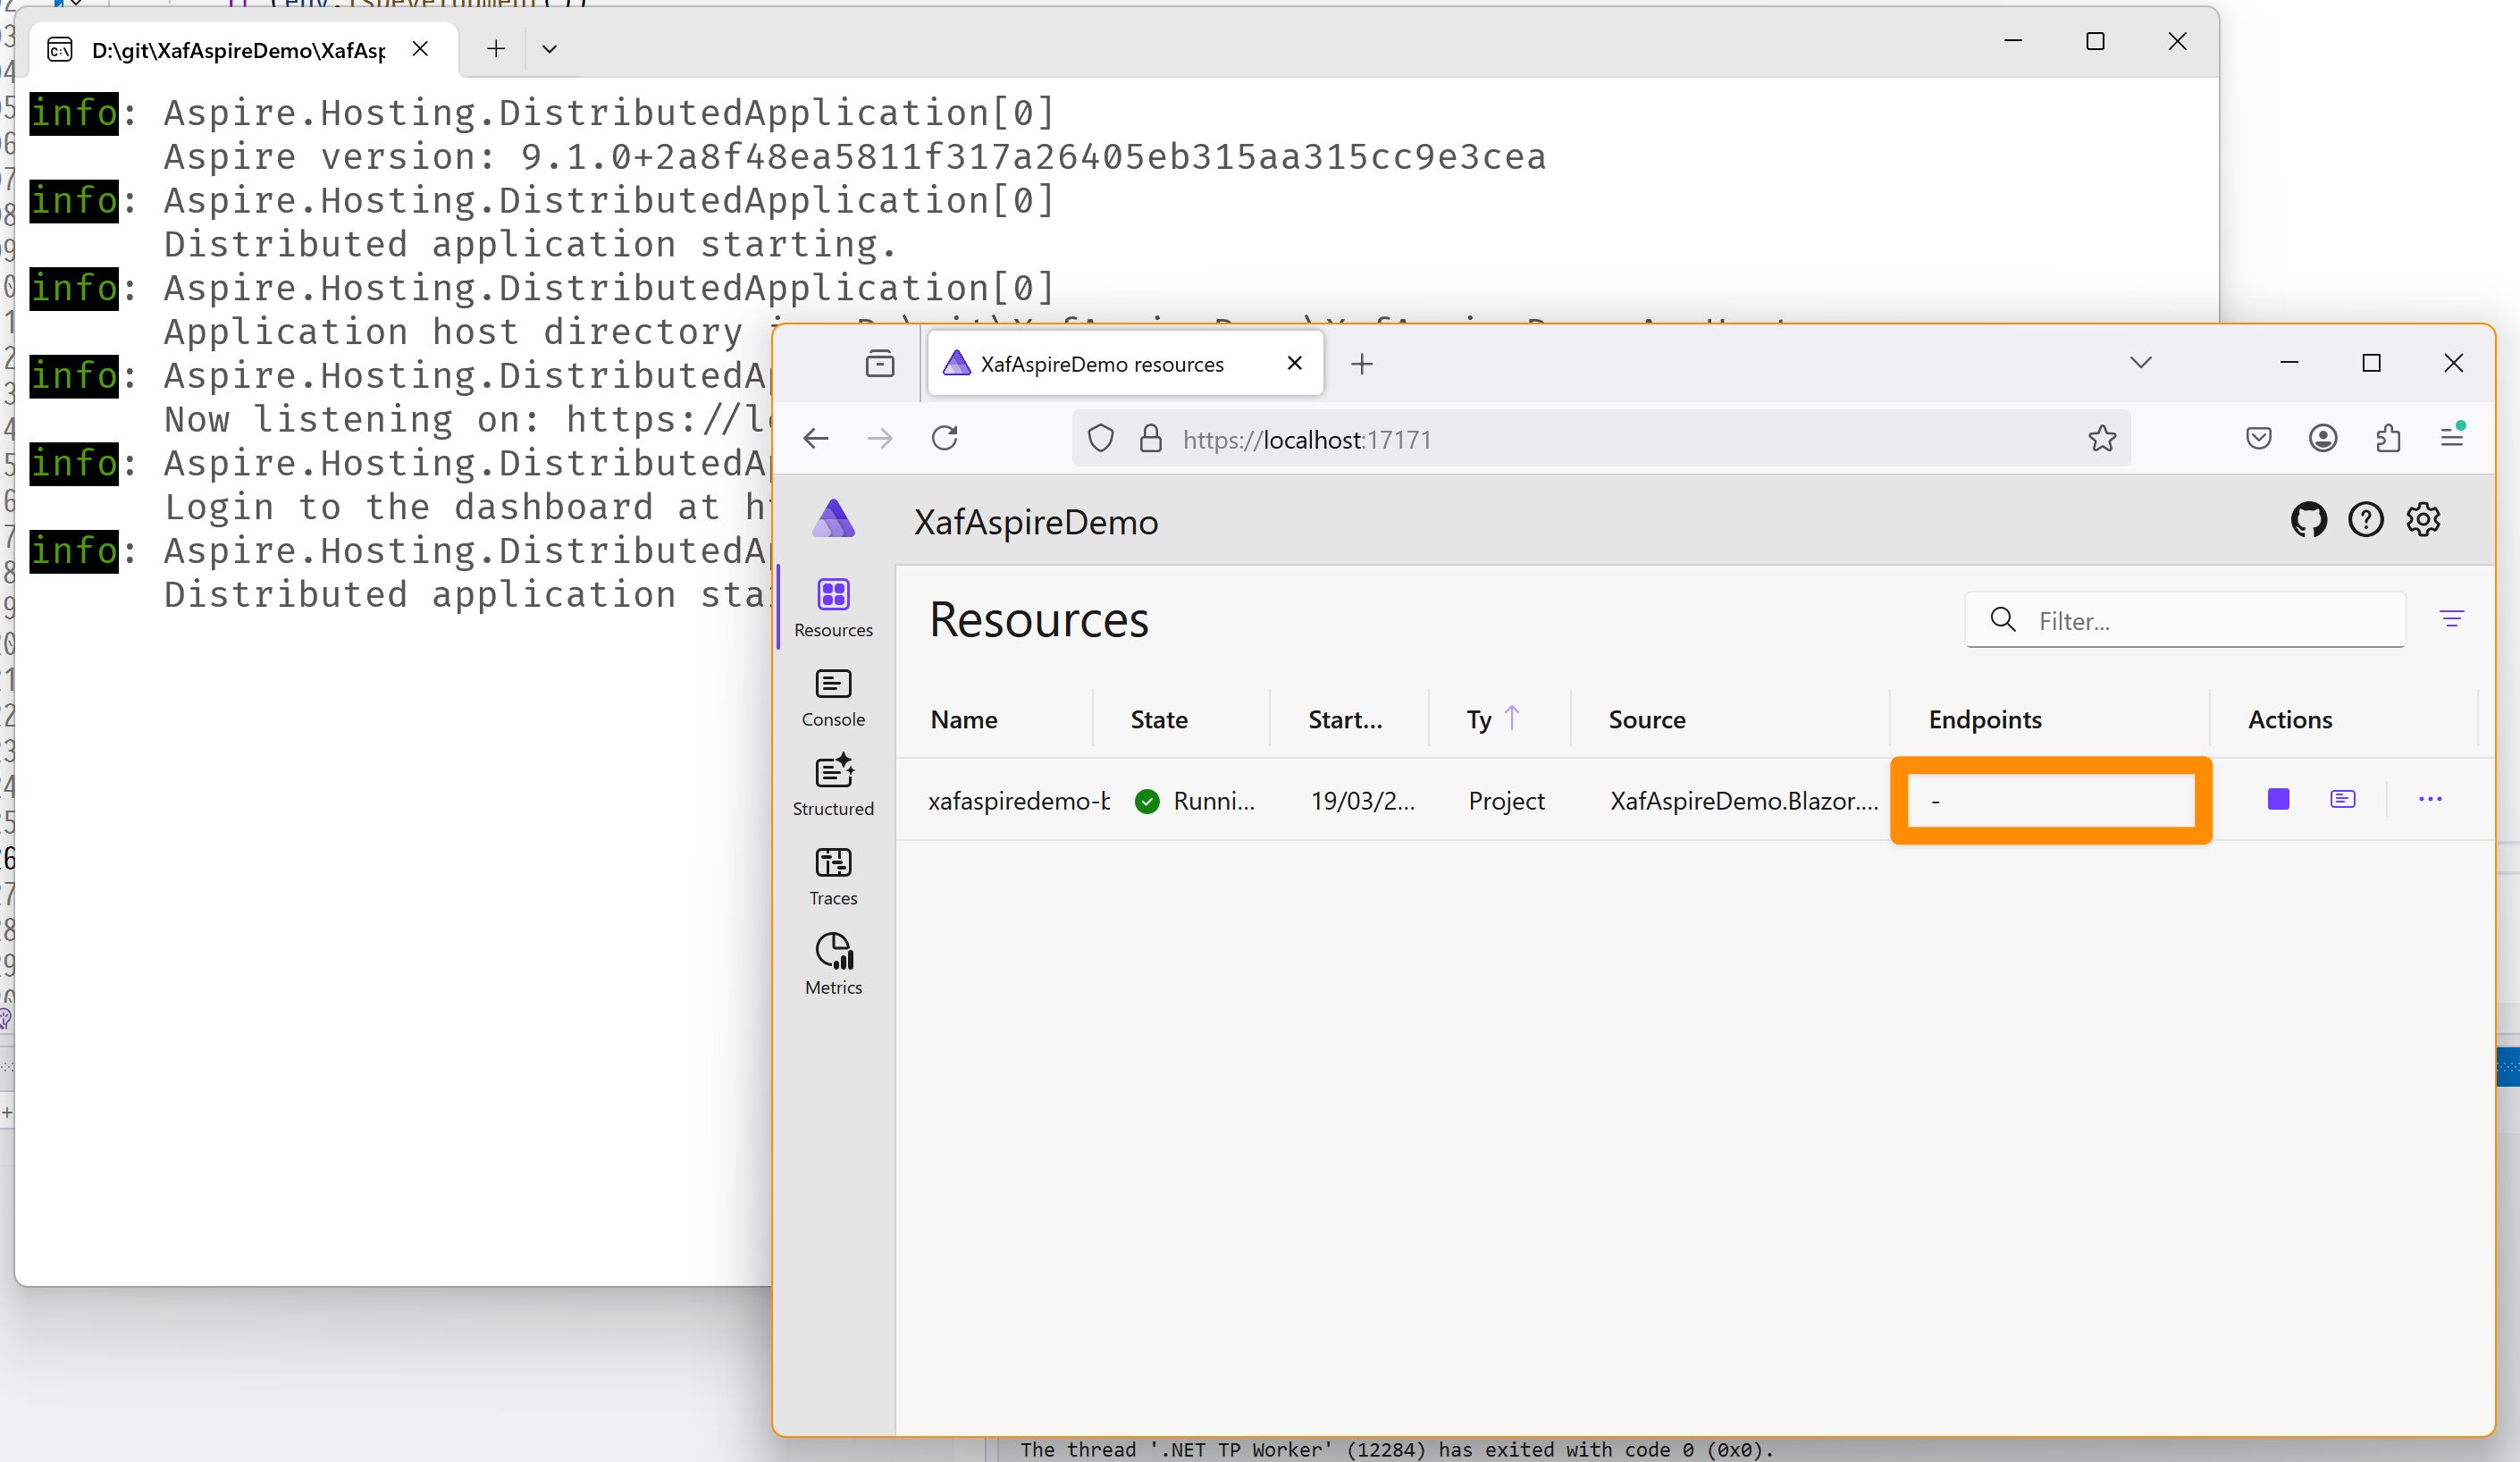Bookmark this page with the star

pos(2102,439)
